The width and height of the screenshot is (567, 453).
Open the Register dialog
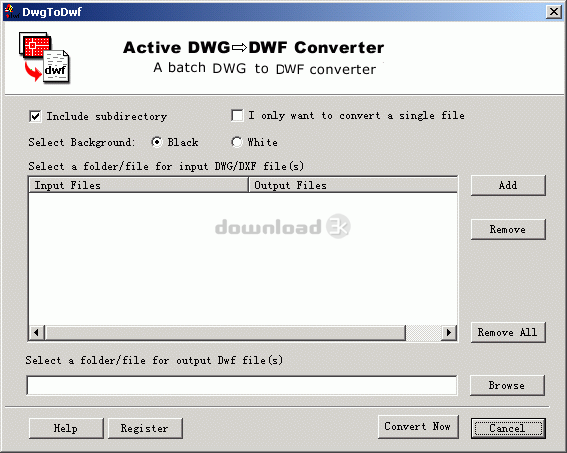(145, 428)
